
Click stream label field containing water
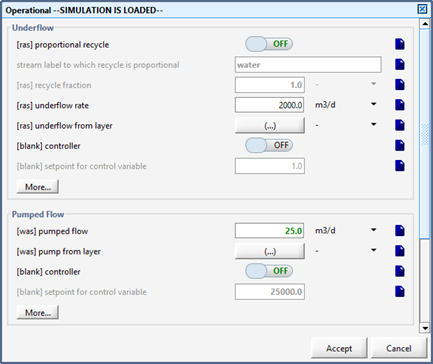point(308,65)
